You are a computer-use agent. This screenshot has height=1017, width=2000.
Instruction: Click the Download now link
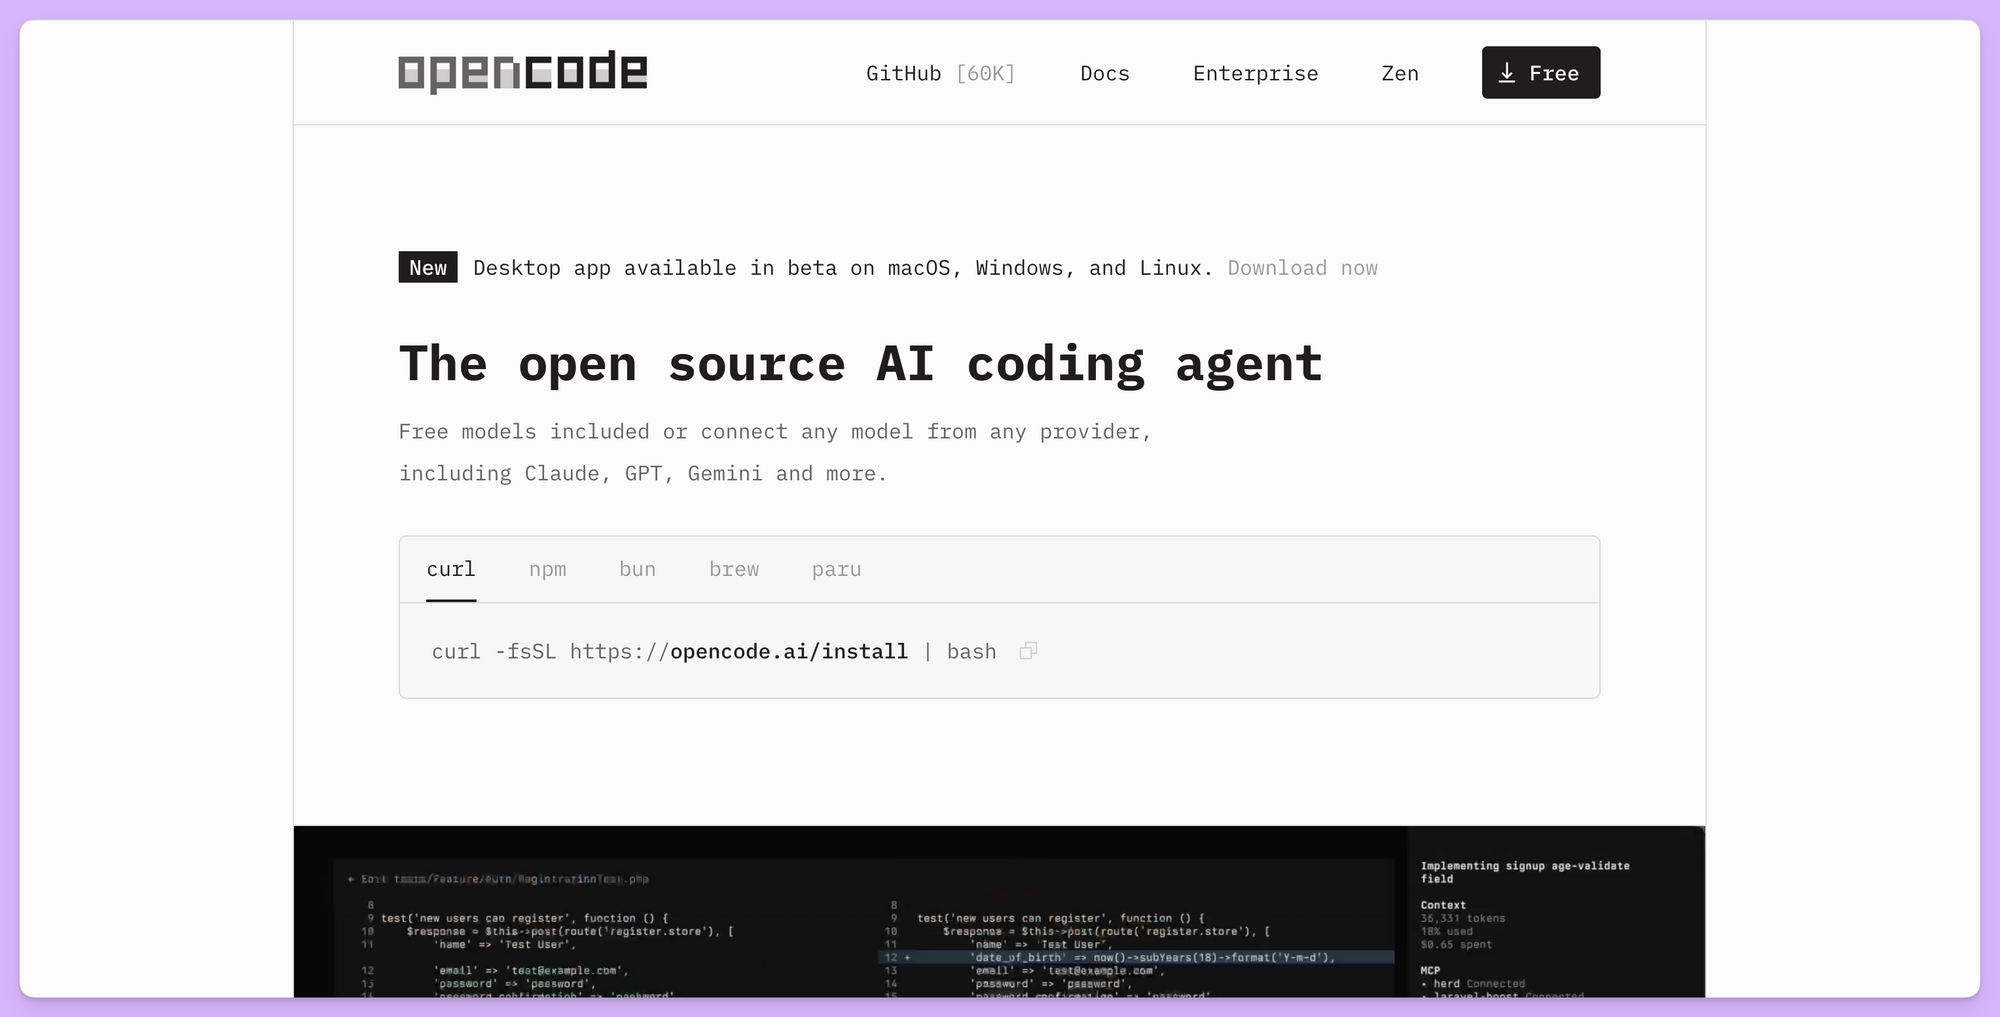[x=1302, y=267]
